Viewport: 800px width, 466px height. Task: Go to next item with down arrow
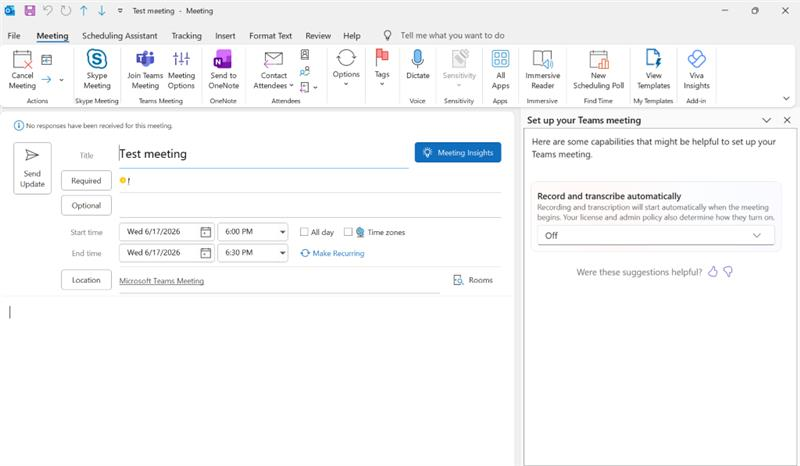[x=102, y=11]
